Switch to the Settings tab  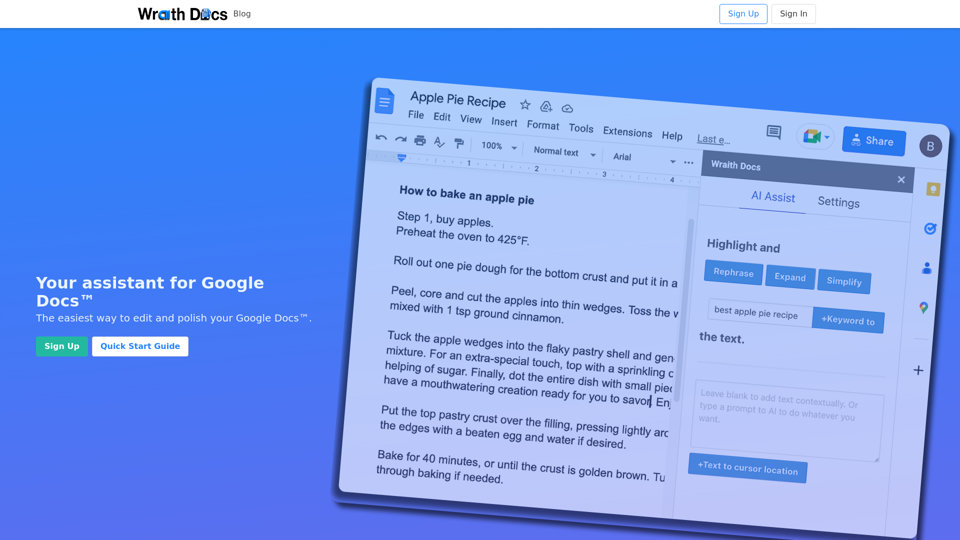coord(838,202)
